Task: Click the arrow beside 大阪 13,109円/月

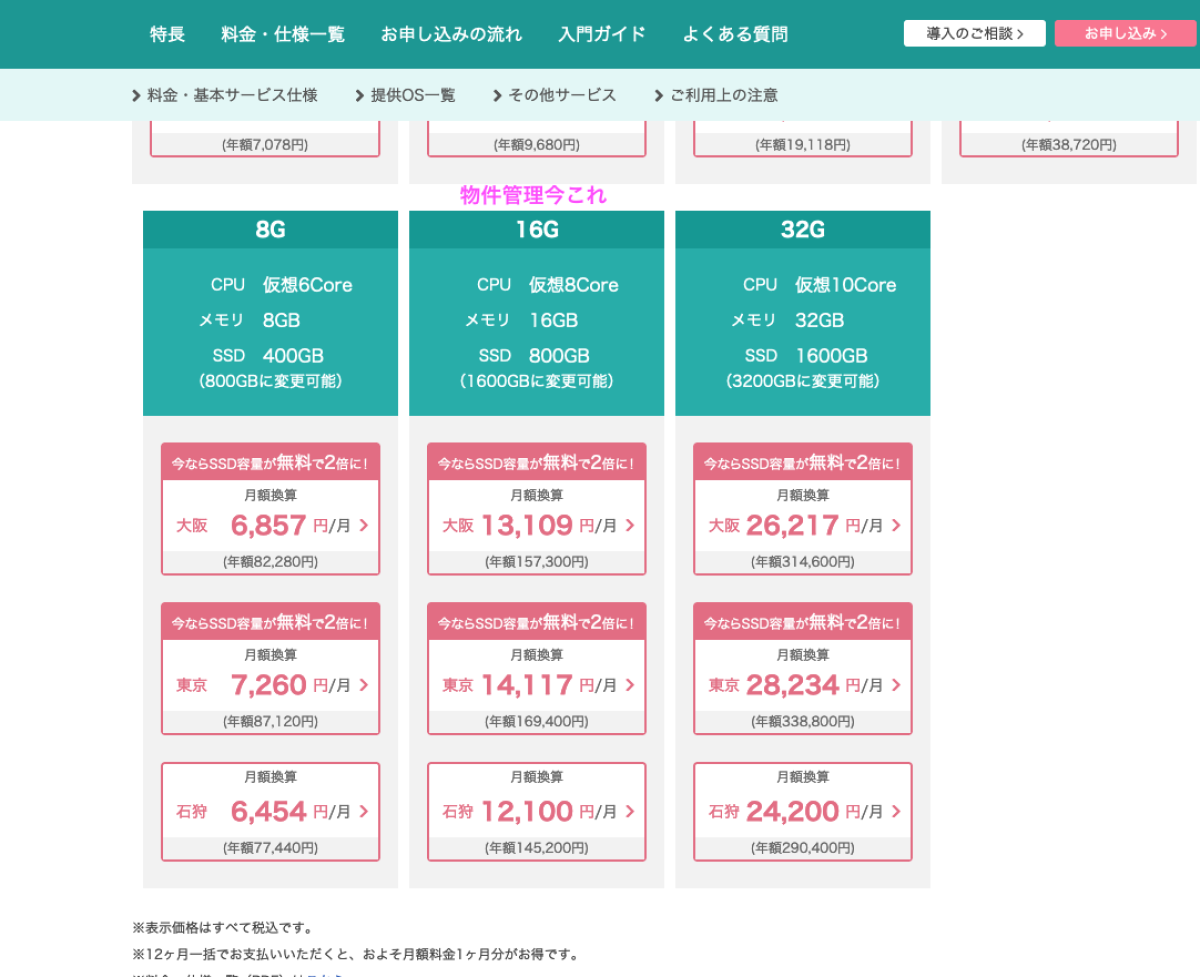Action: (x=630, y=525)
